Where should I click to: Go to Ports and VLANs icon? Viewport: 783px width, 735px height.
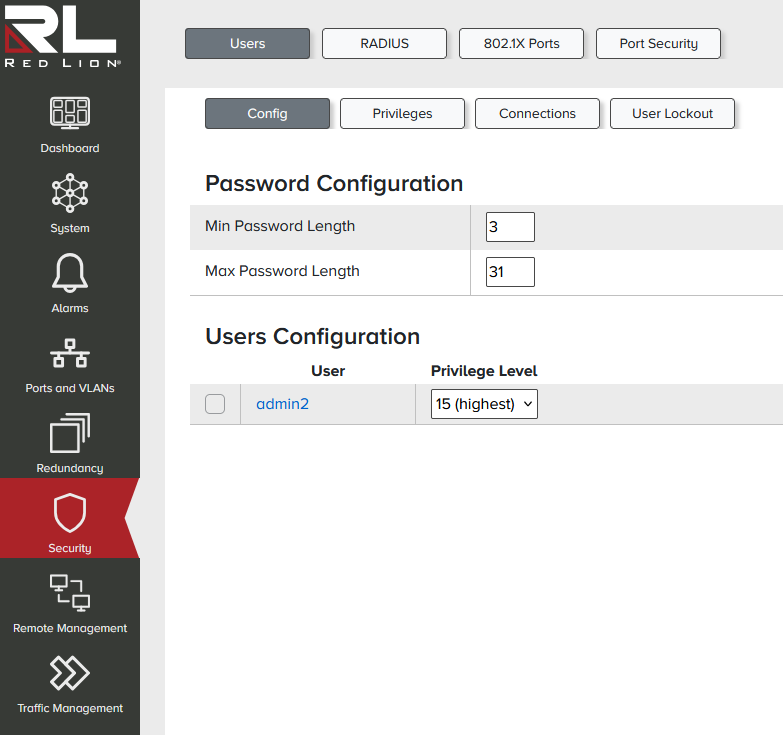pyautogui.click(x=70, y=353)
